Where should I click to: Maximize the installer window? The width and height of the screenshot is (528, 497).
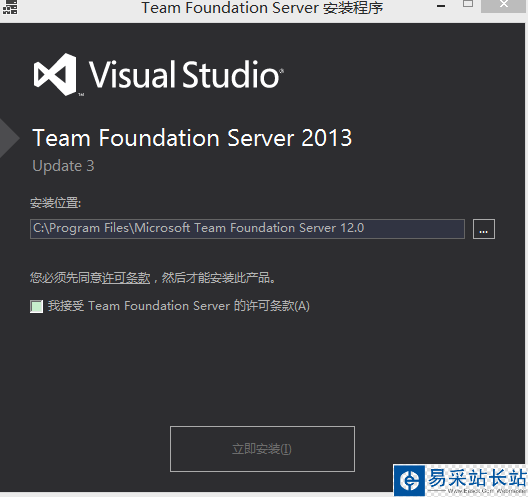468,4
